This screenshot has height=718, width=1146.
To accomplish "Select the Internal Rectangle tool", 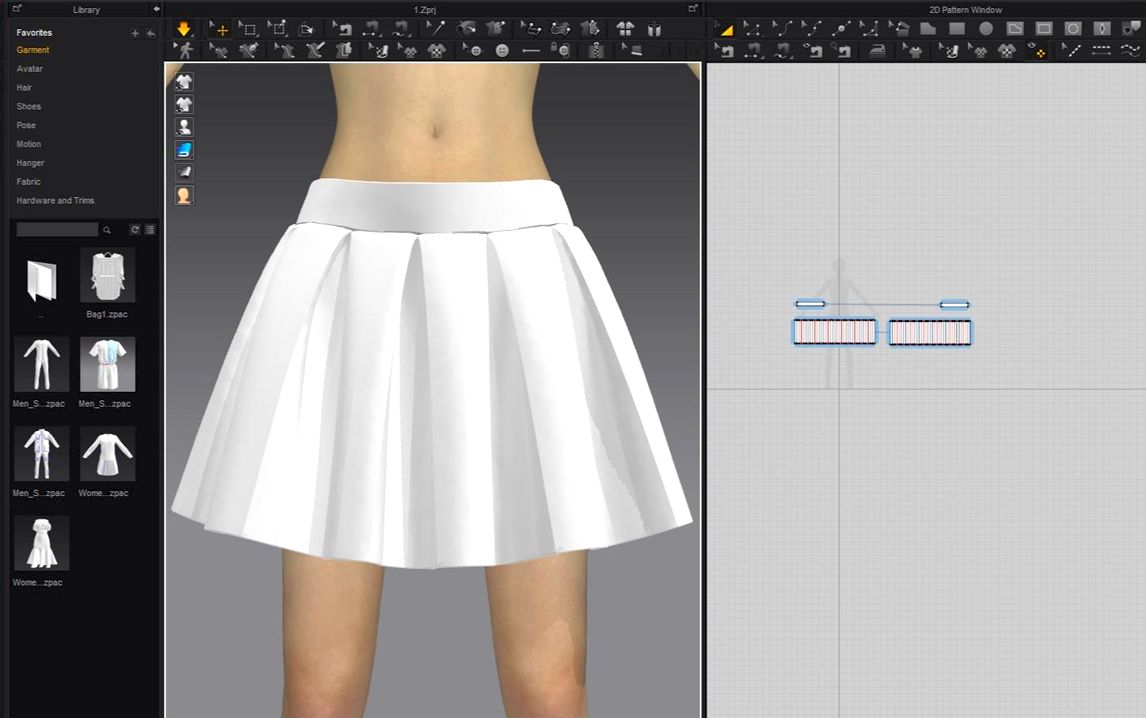I will pyautogui.click(x=1044, y=29).
